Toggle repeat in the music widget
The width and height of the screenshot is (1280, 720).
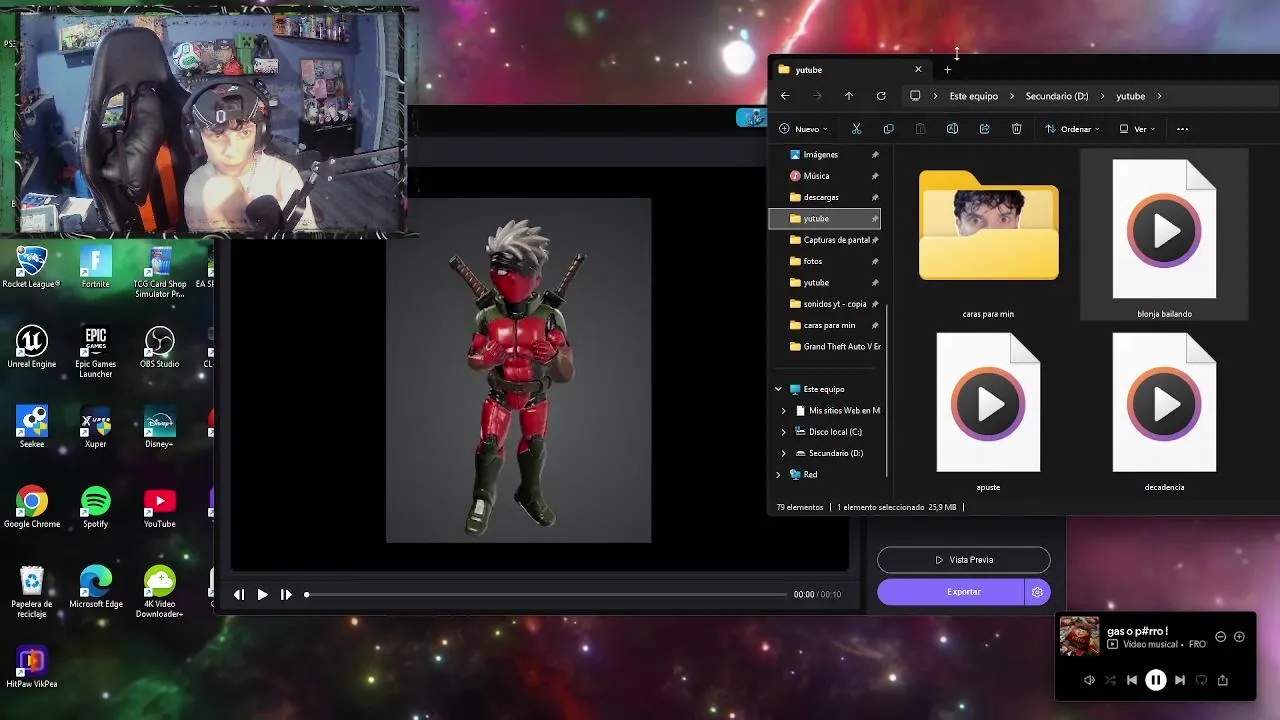(x=1201, y=680)
